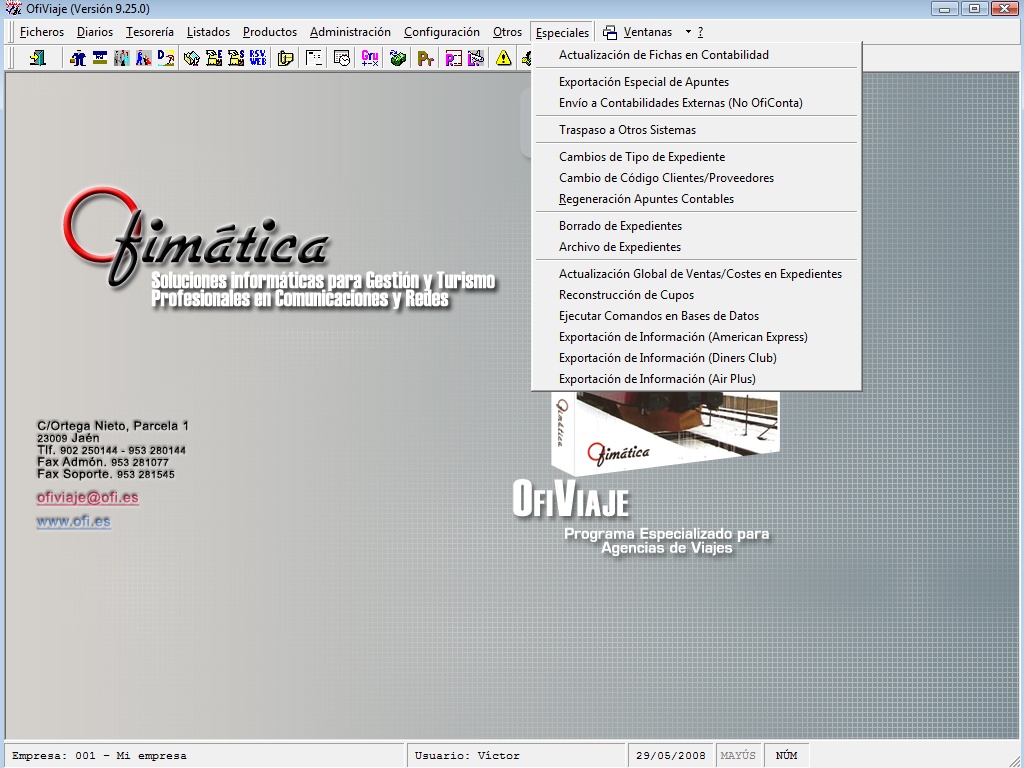Select the RSV WEB toolbar icon

[x=258, y=57]
